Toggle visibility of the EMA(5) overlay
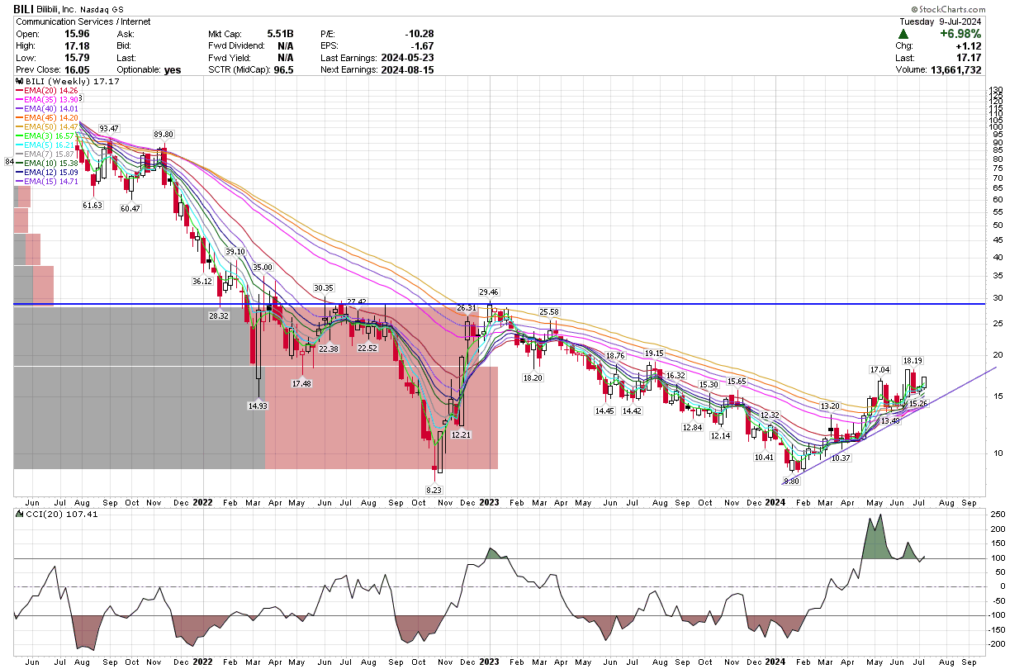The width and height of the screenshot is (1024, 669). [45, 145]
